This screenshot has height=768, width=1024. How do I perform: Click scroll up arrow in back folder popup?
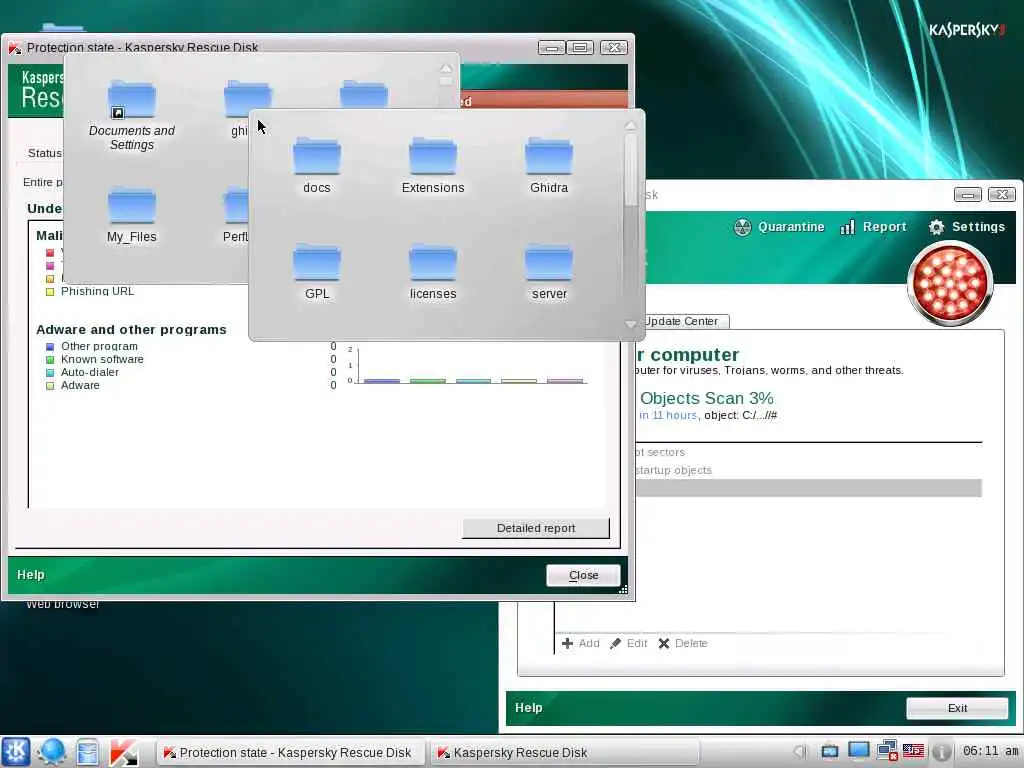pos(446,68)
